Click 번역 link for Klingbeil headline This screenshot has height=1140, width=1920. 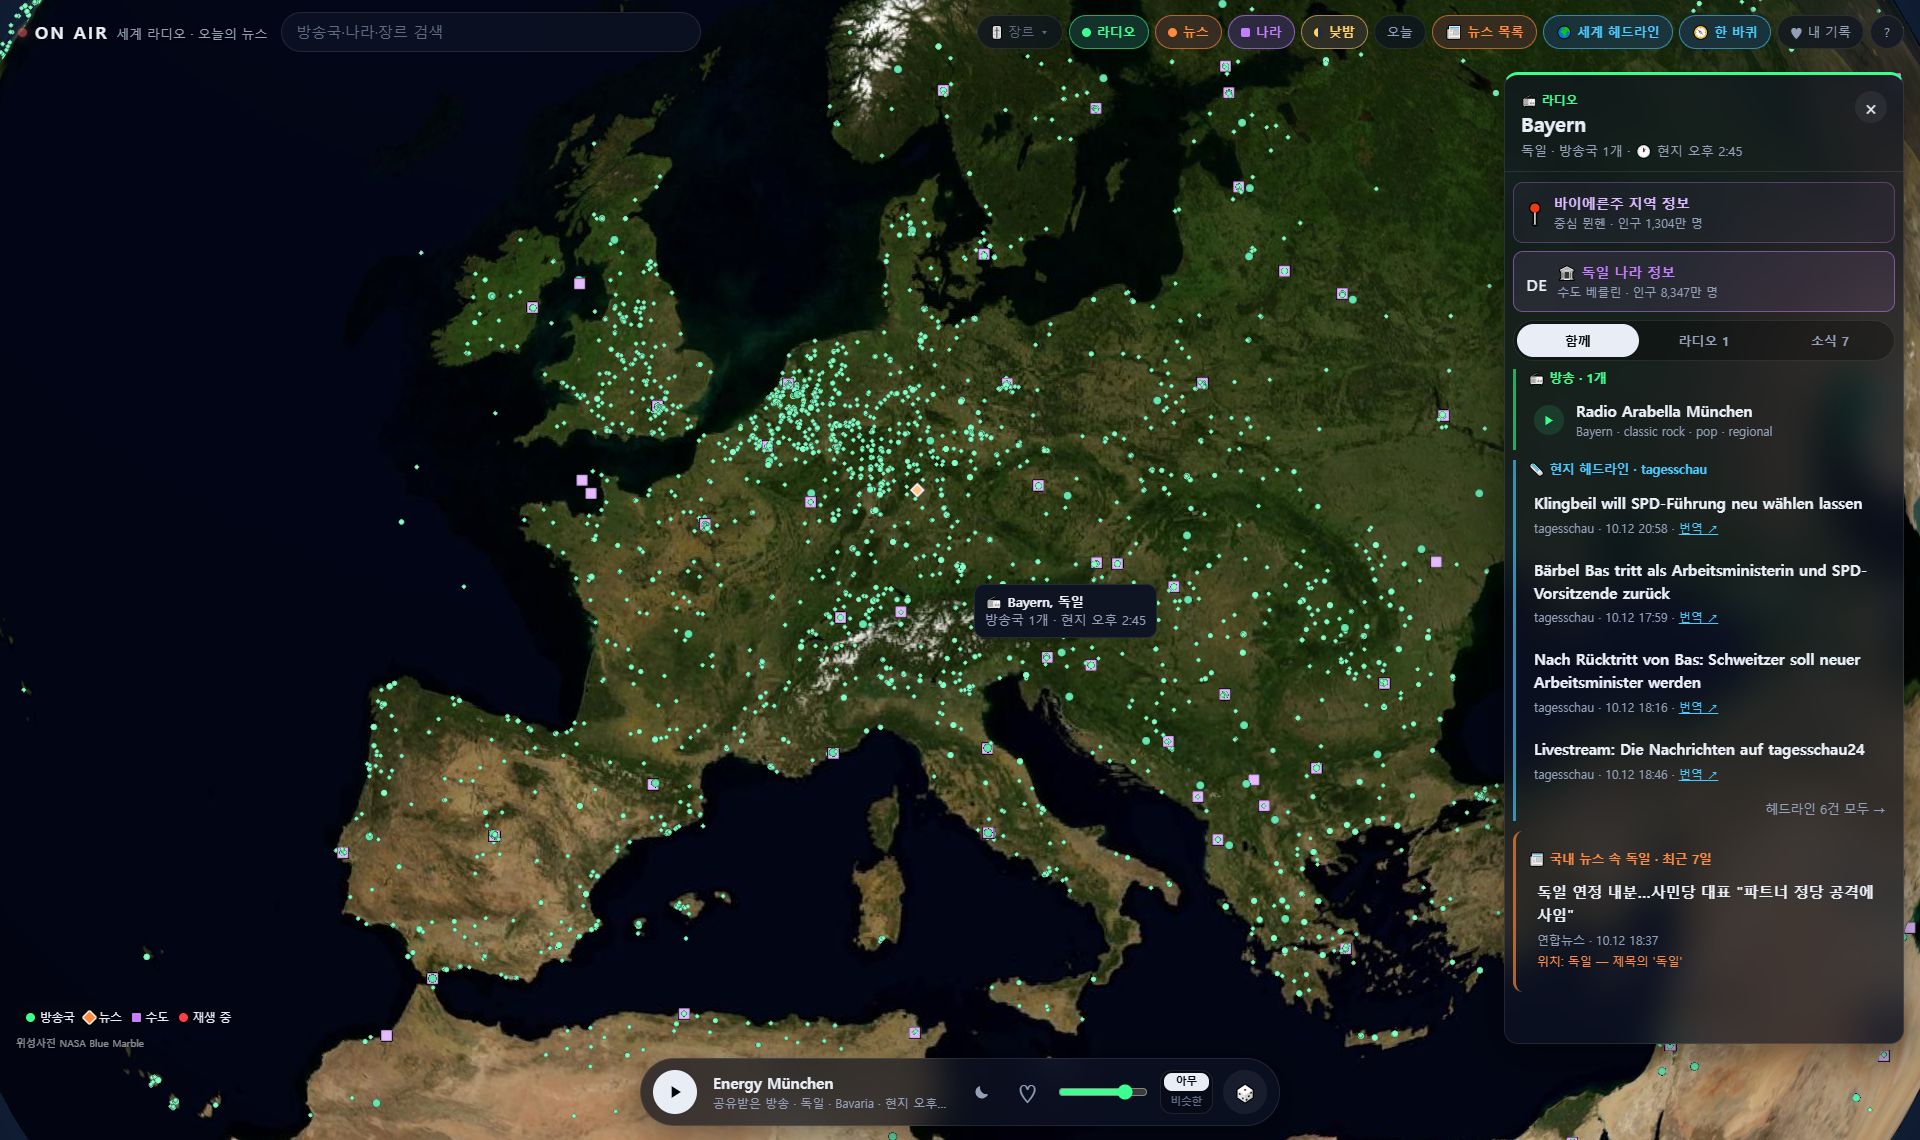(x=1697, y=529)
